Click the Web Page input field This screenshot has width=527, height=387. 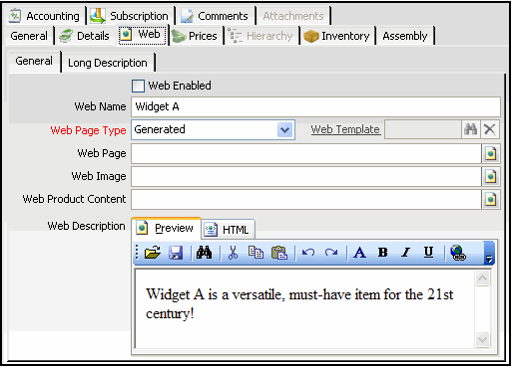coord(306,154)
